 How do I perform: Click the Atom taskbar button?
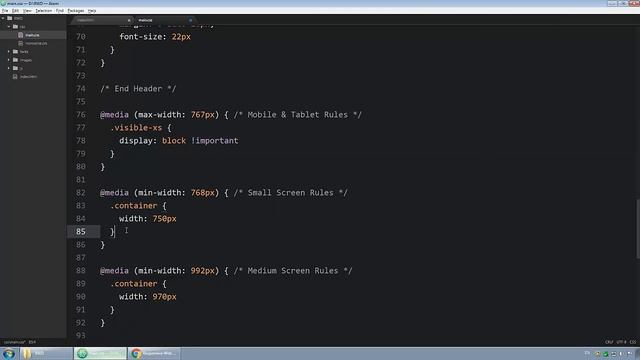point(100,353)
